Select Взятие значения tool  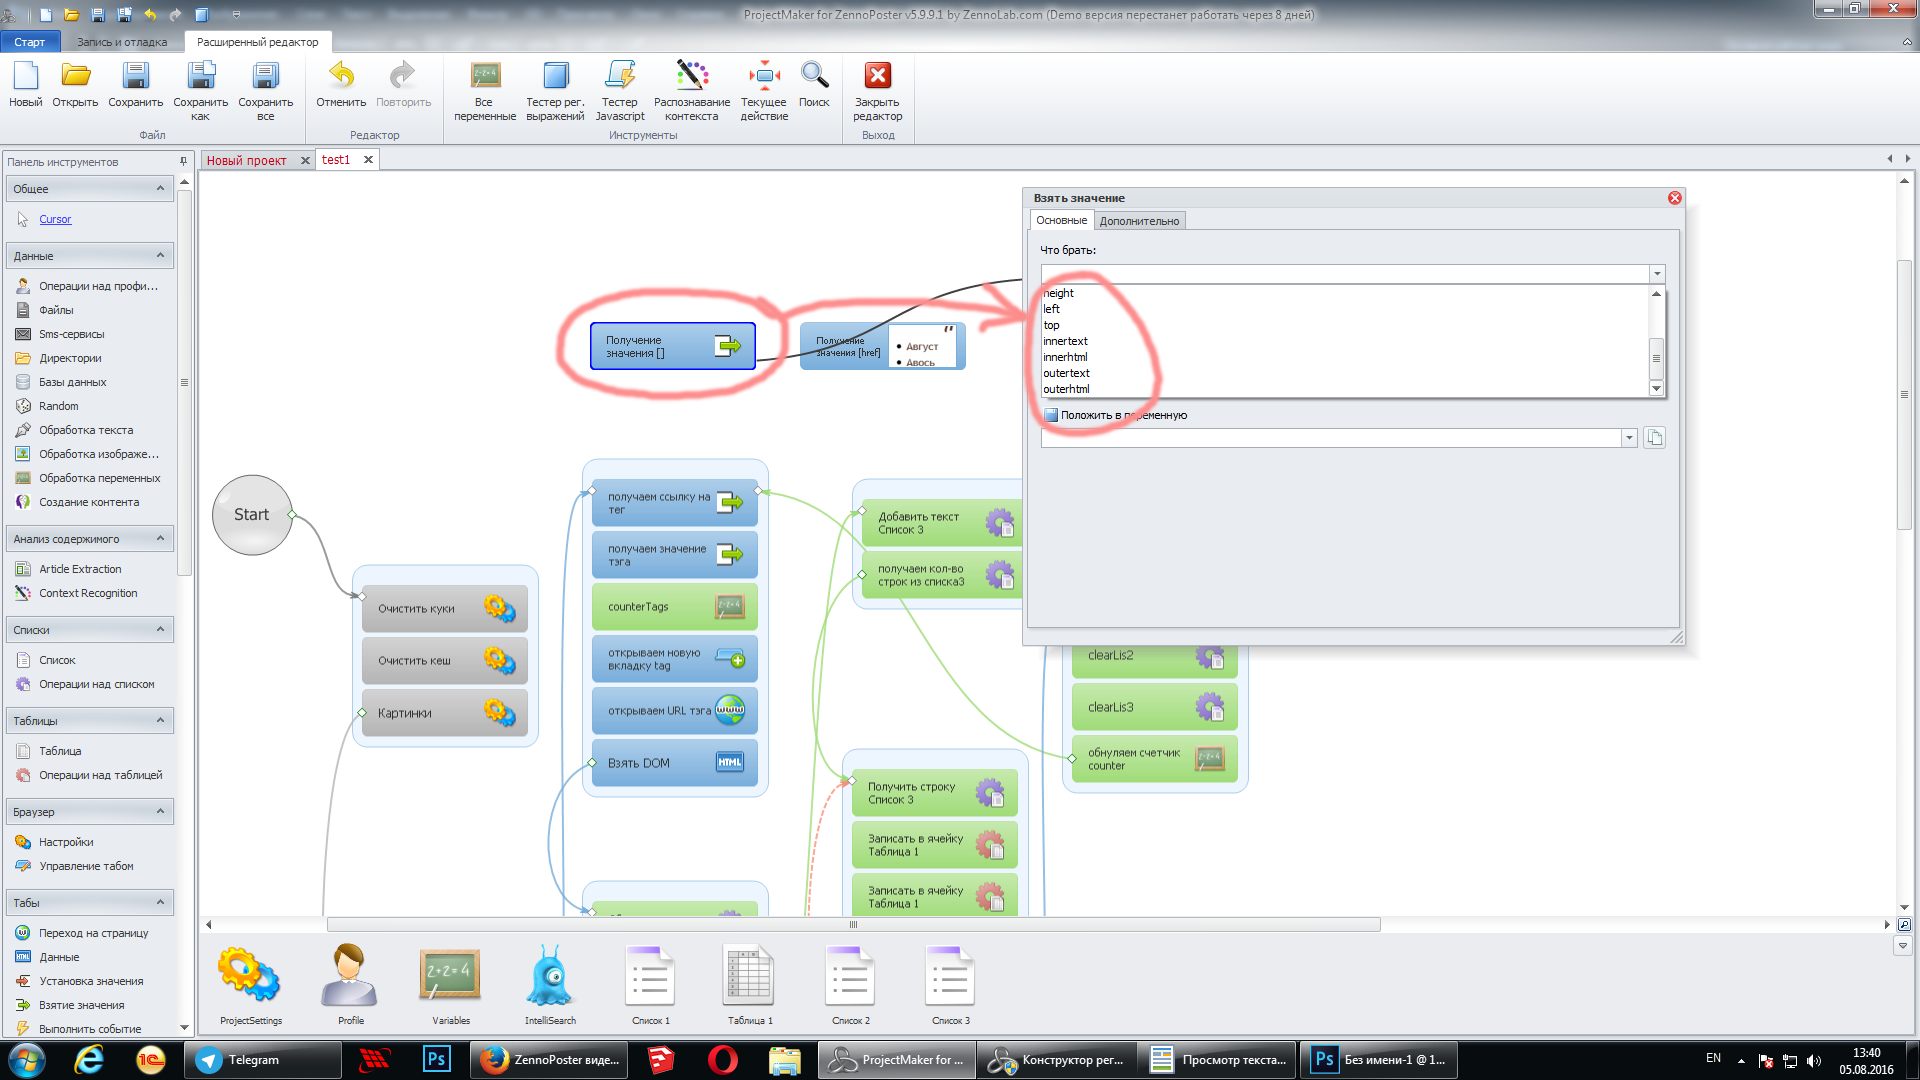[81, 1005]
